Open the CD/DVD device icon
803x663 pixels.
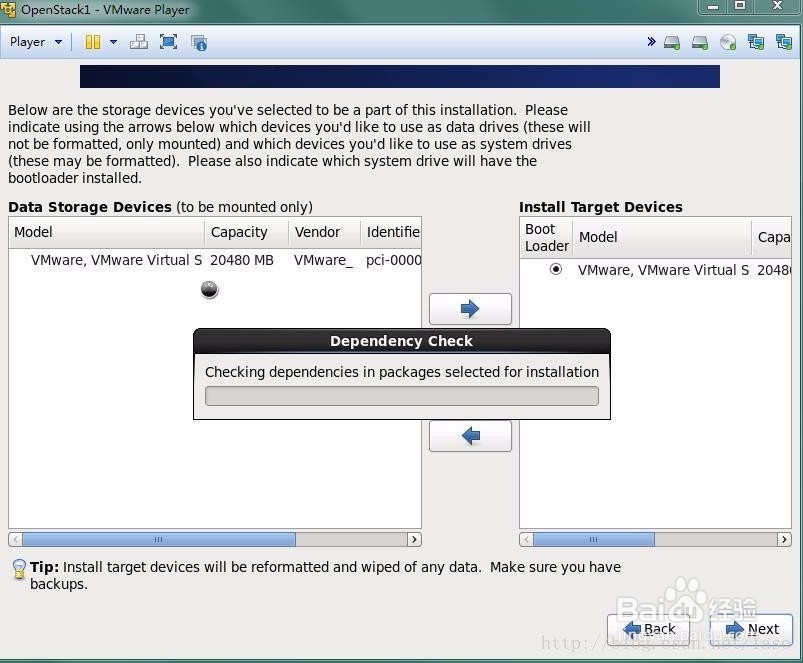tap(726, 42)
